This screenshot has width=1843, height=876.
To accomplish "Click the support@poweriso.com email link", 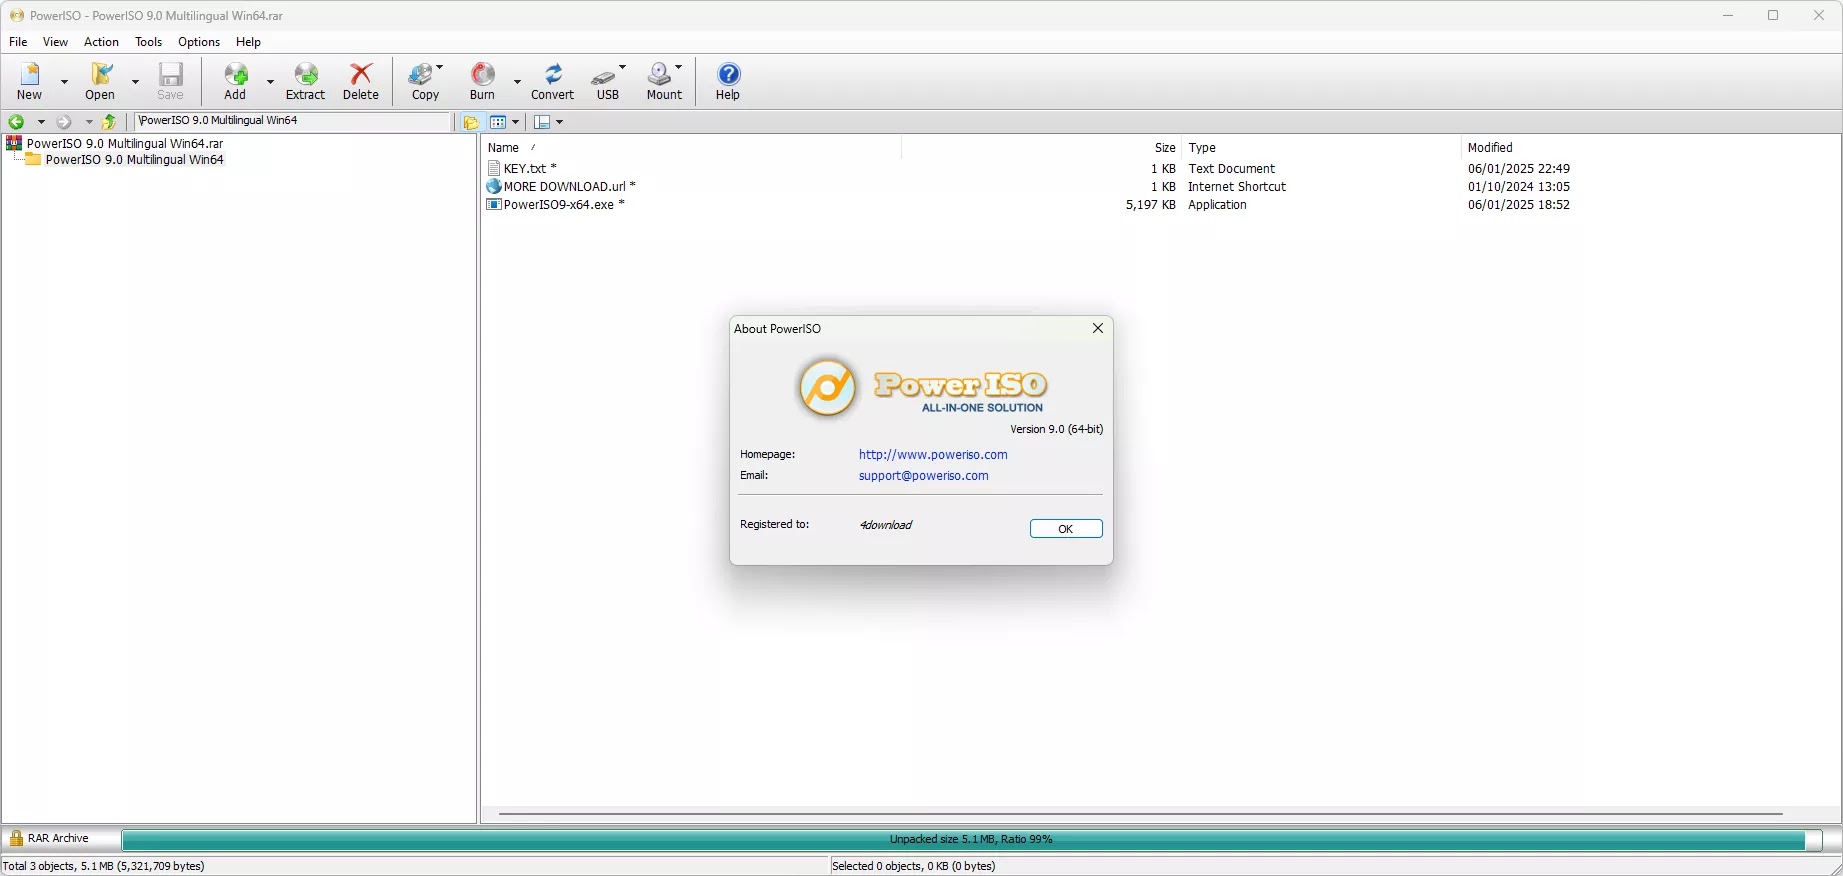I will pyautogui.click(x=923, y=476).
